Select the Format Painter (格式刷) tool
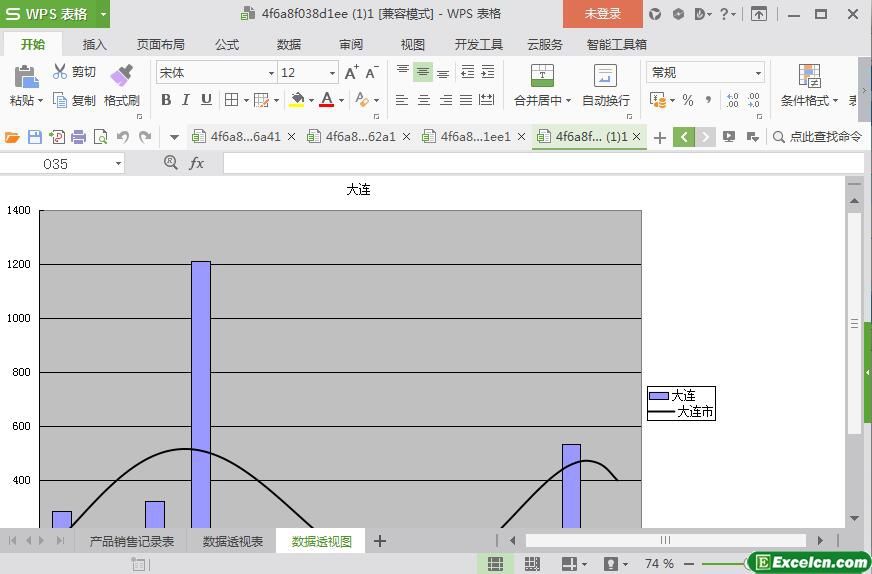 (121, 76)
